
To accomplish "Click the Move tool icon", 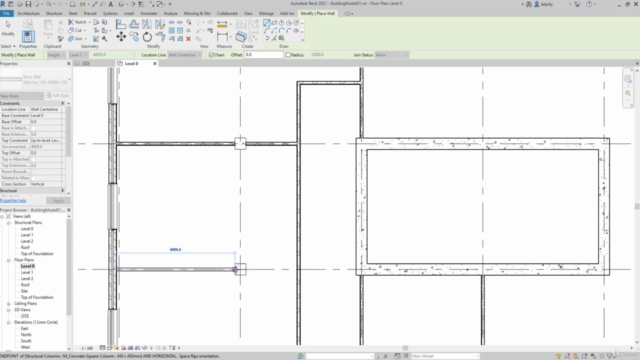I will (121, 37).
